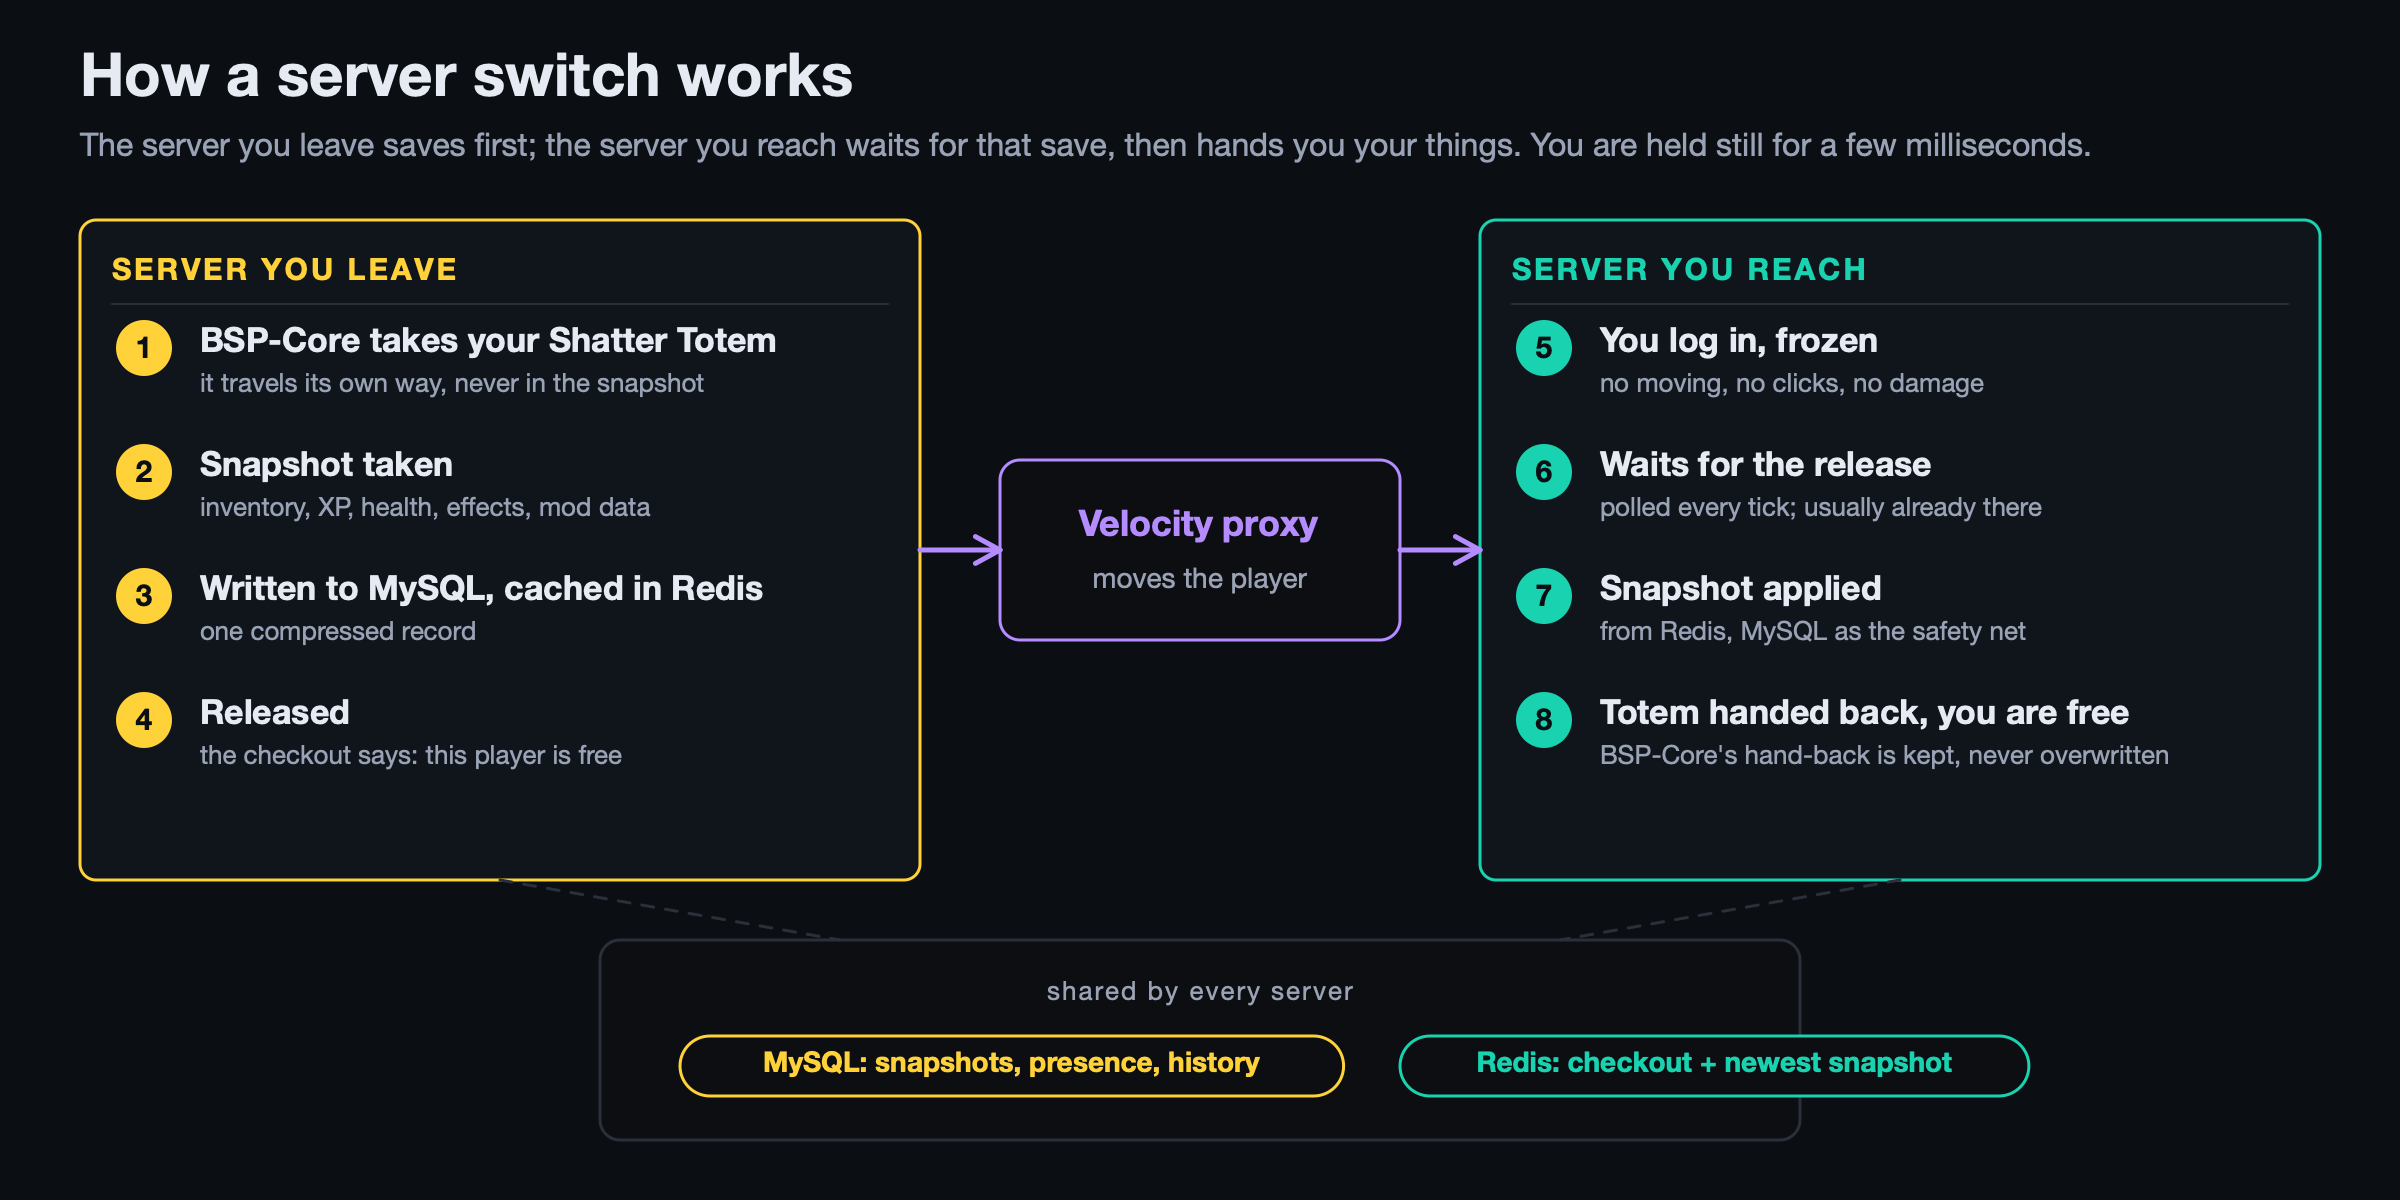Image resolution: width=2400 pixels, height=1200 pixels.
Task: Click the 'Redis: checkout + newest snapshot' pill
Action: coord(1714,1065)
